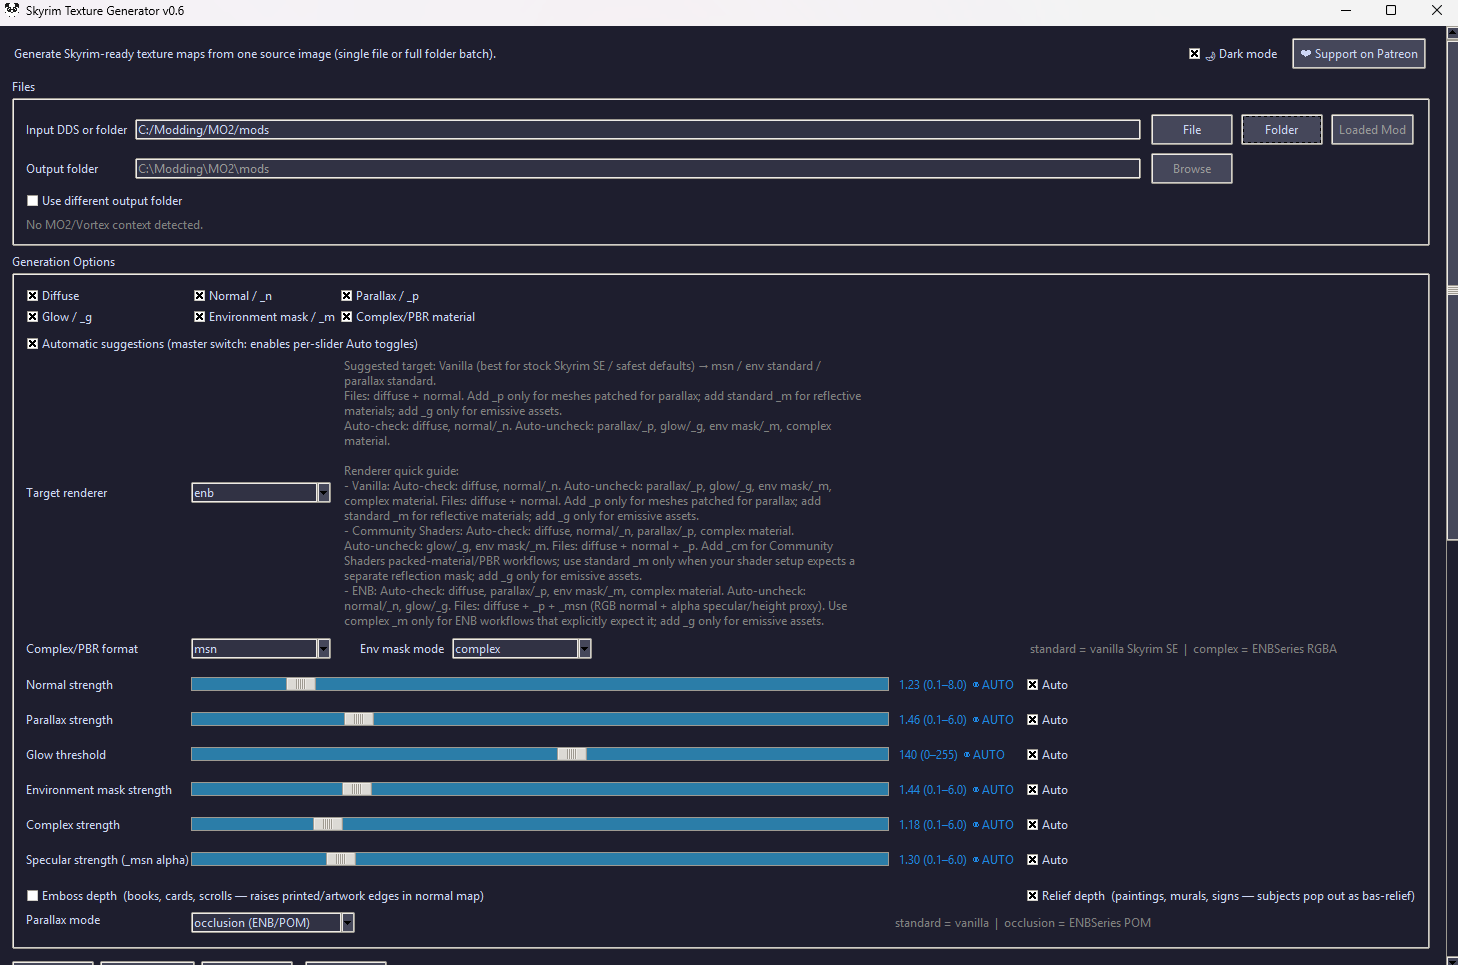Image resolution: width=1458 pixels, height=965 pixels.
Task: Toggle the Environment mask / _m checkbox
Action: [199, 317]
